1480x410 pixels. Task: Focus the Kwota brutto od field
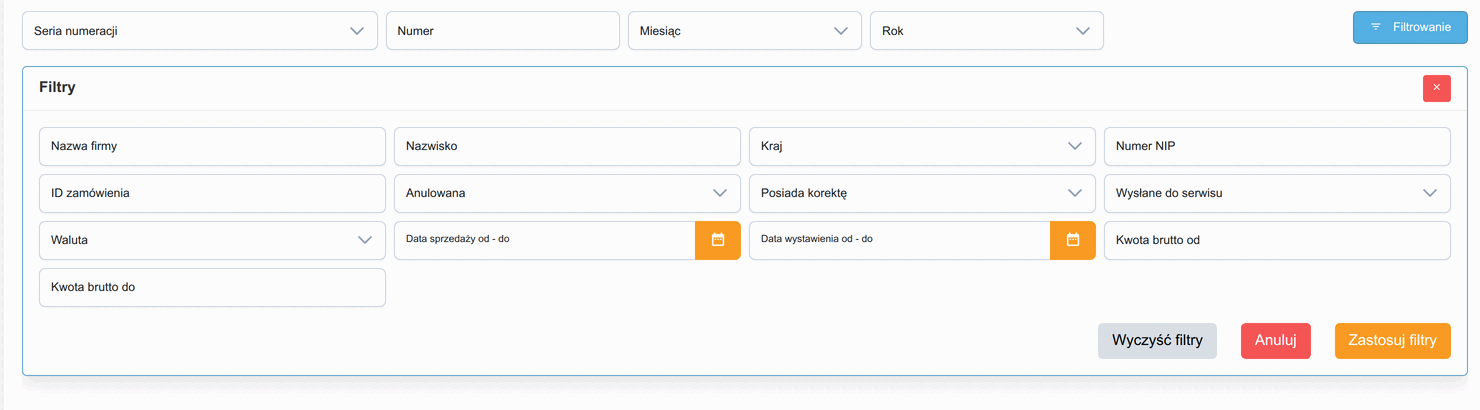[1277, 240]
